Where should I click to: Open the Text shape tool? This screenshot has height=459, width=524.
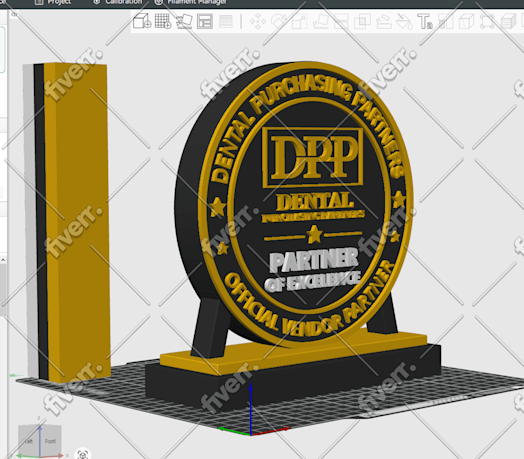click(425, 21)
